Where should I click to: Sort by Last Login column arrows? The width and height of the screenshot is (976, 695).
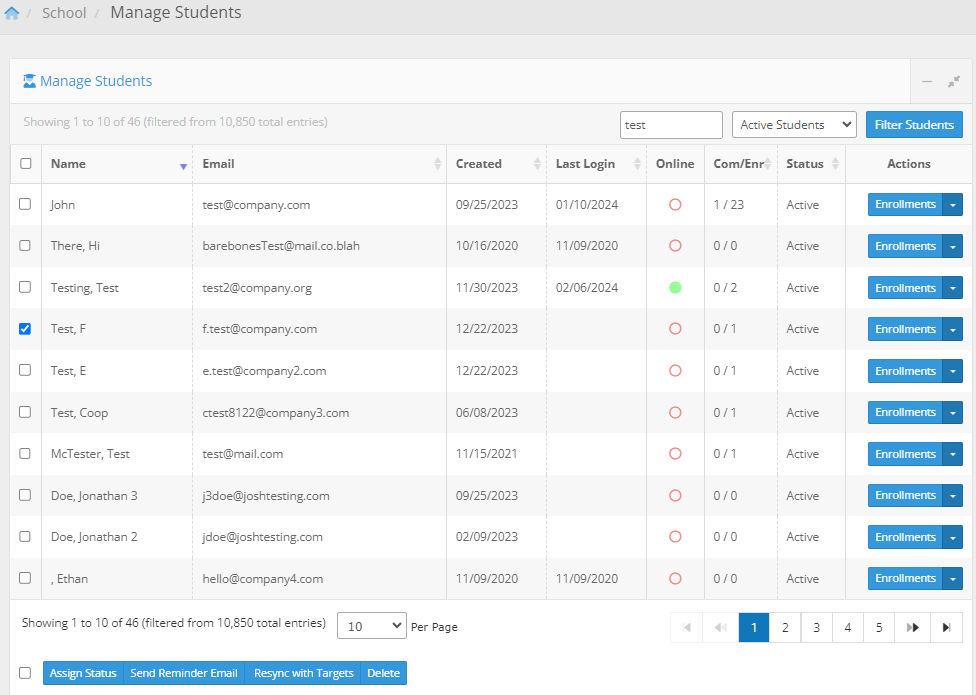coord(637,164)
